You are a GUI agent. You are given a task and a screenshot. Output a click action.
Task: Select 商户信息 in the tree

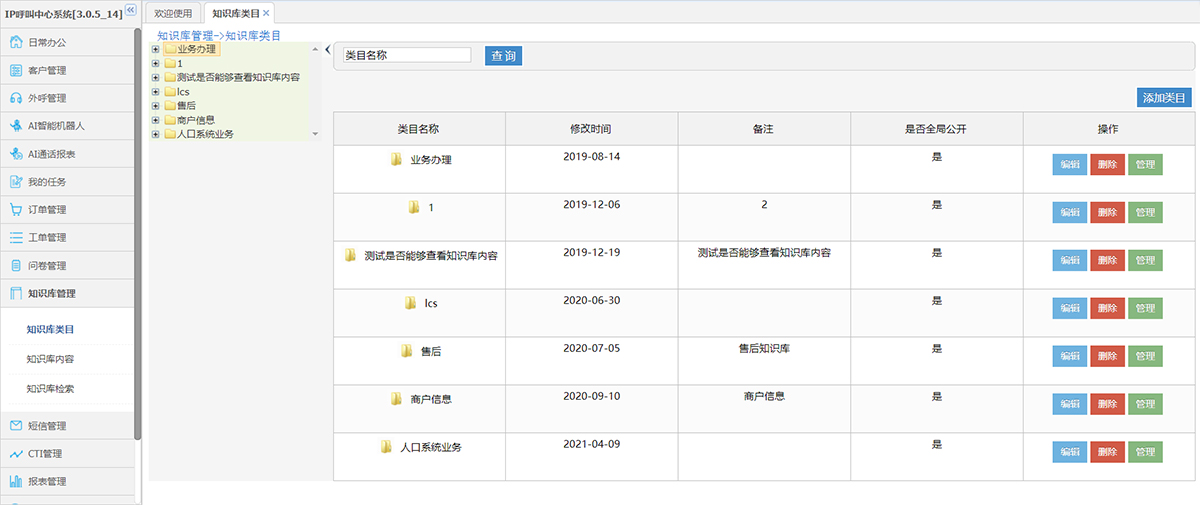click(x=196, y=120)
